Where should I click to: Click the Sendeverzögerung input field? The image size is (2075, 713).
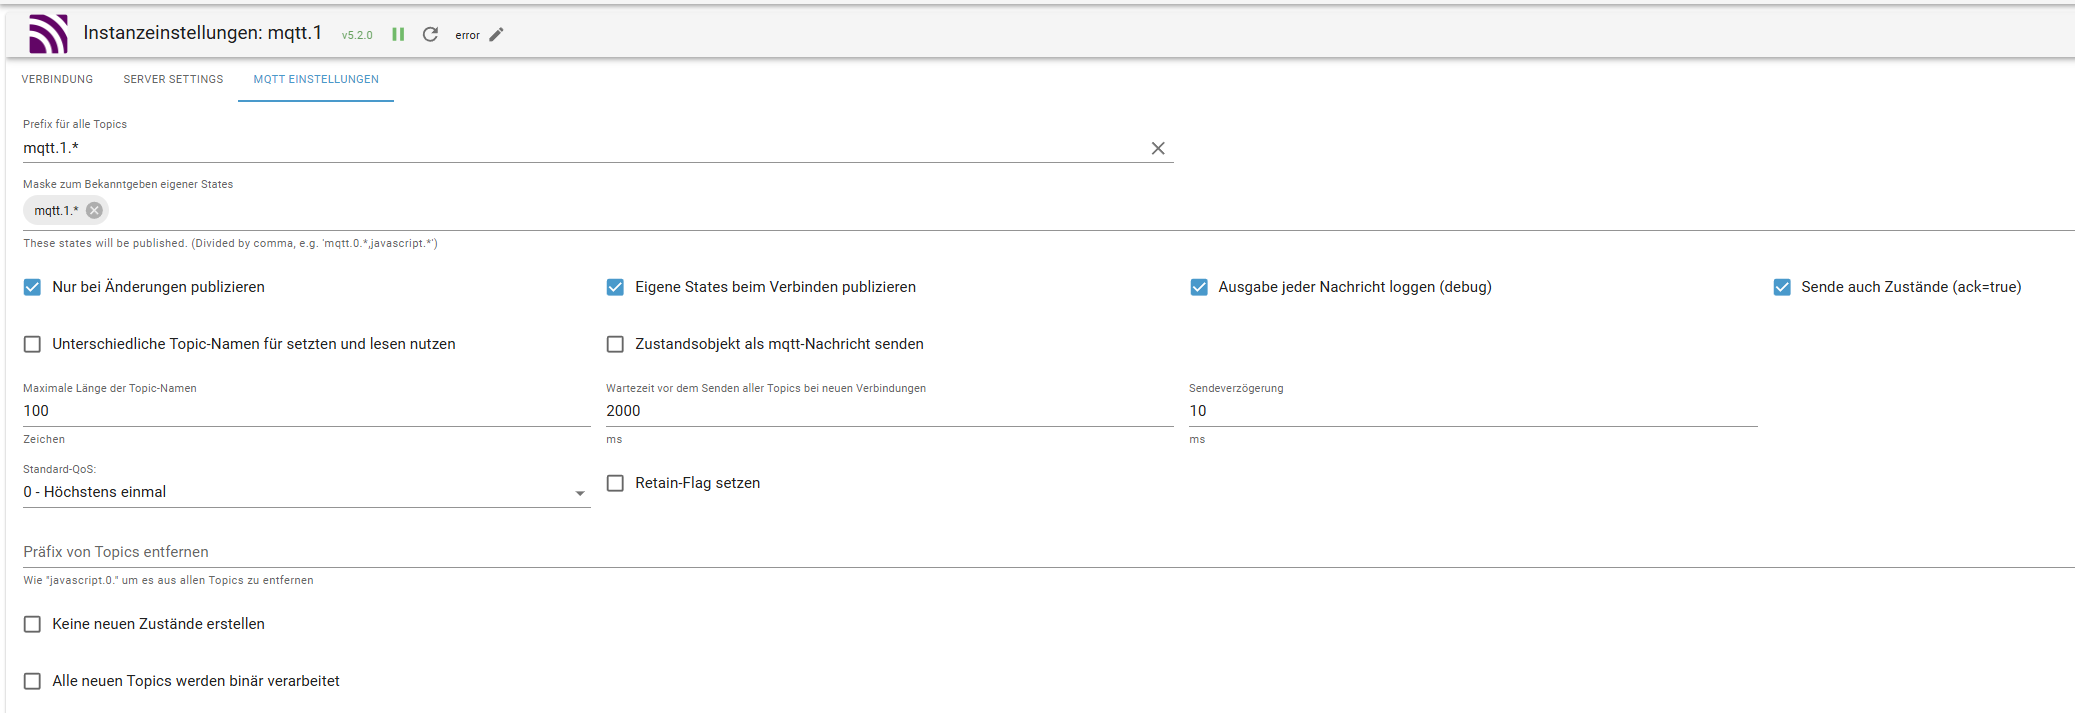tap(1473, 411)
